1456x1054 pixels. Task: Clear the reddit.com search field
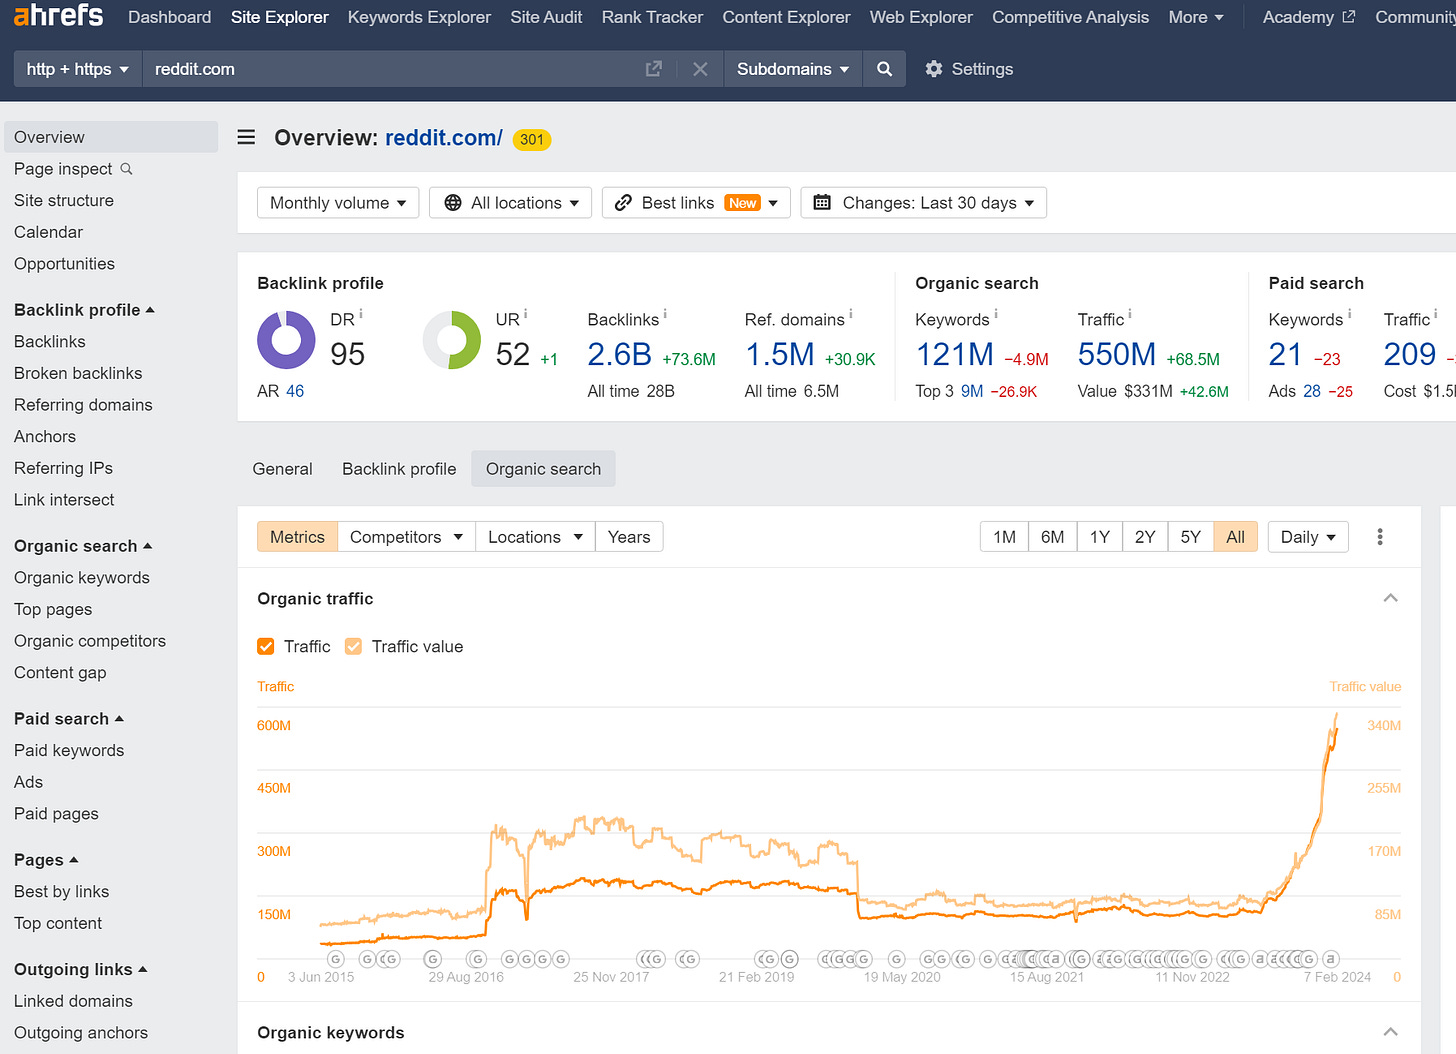click(x=700, y=69)
